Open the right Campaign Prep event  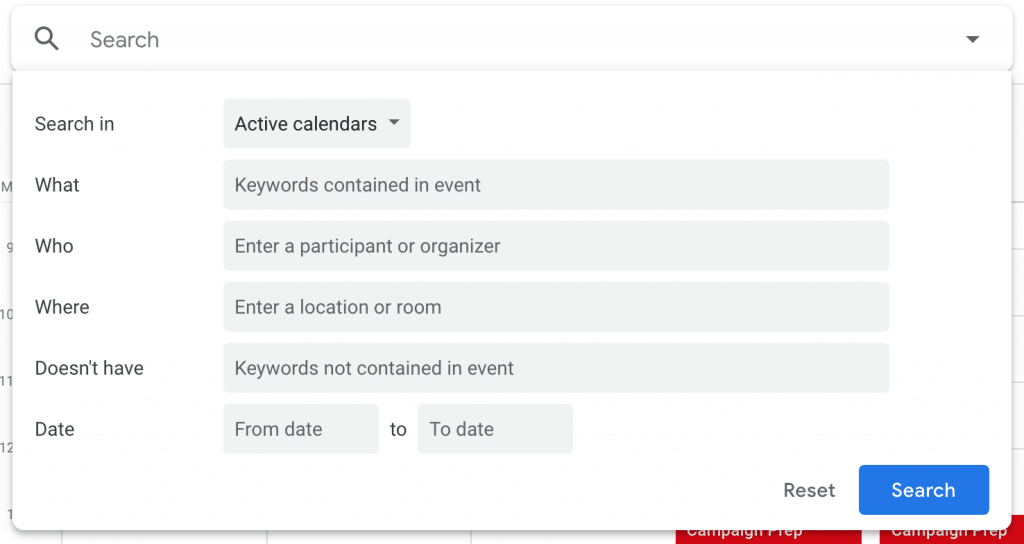click(948, 535)
